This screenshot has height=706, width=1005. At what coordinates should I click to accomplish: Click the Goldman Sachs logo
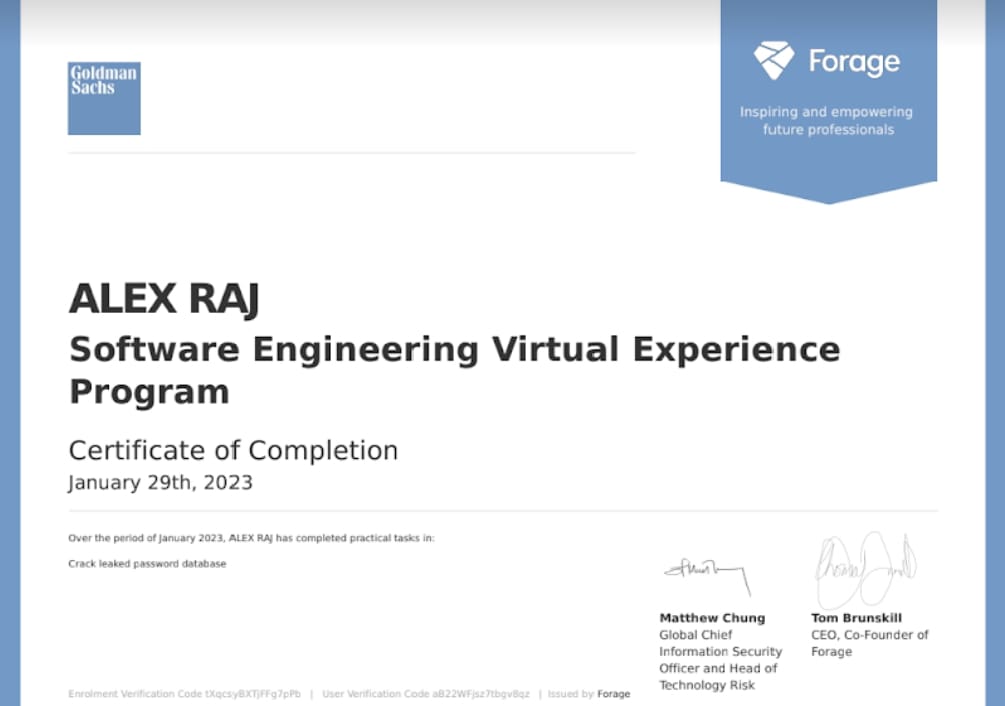point(104,98)
